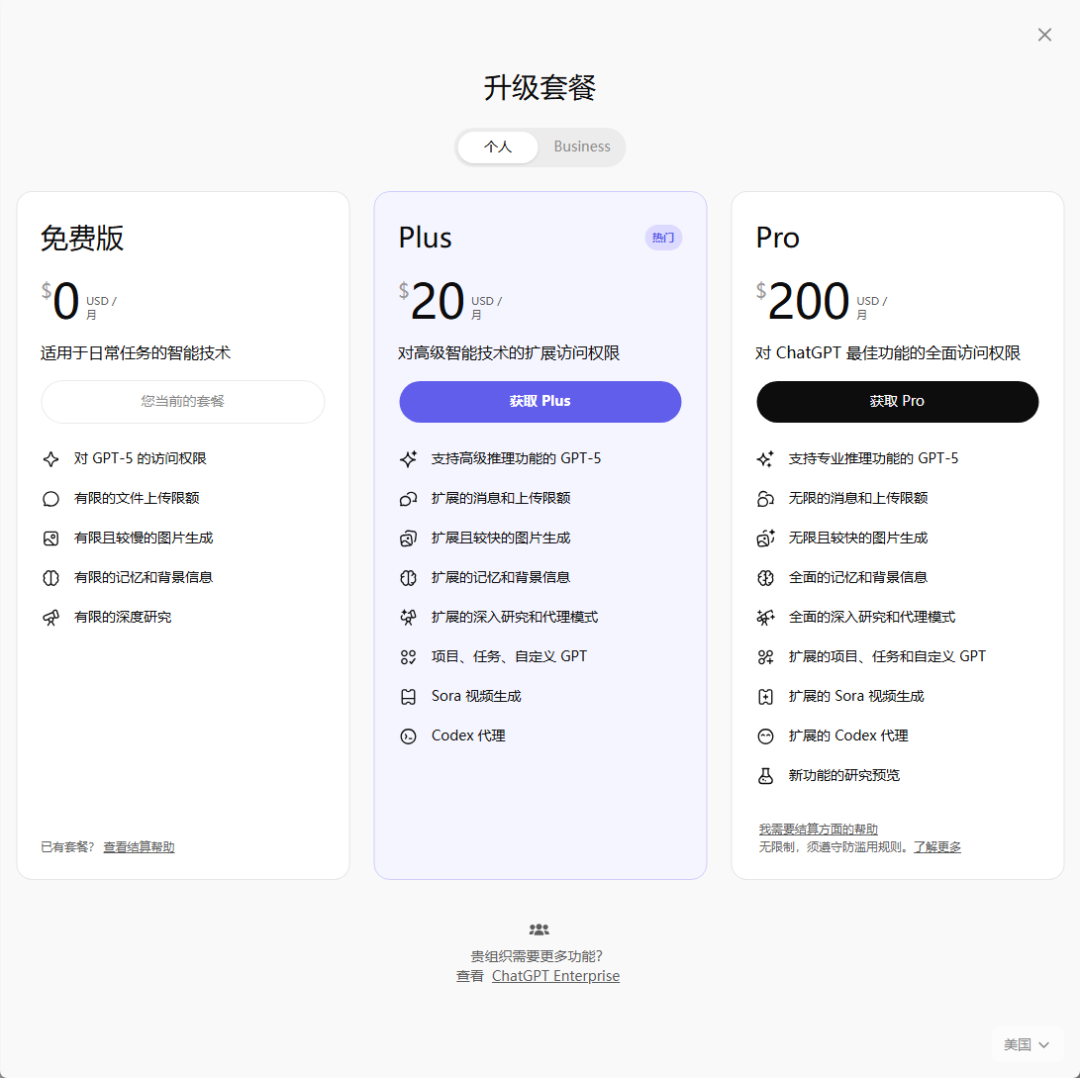Click the text 有限的深度研究
This screenshot has width=1080, height=1078.
(123, 618)
